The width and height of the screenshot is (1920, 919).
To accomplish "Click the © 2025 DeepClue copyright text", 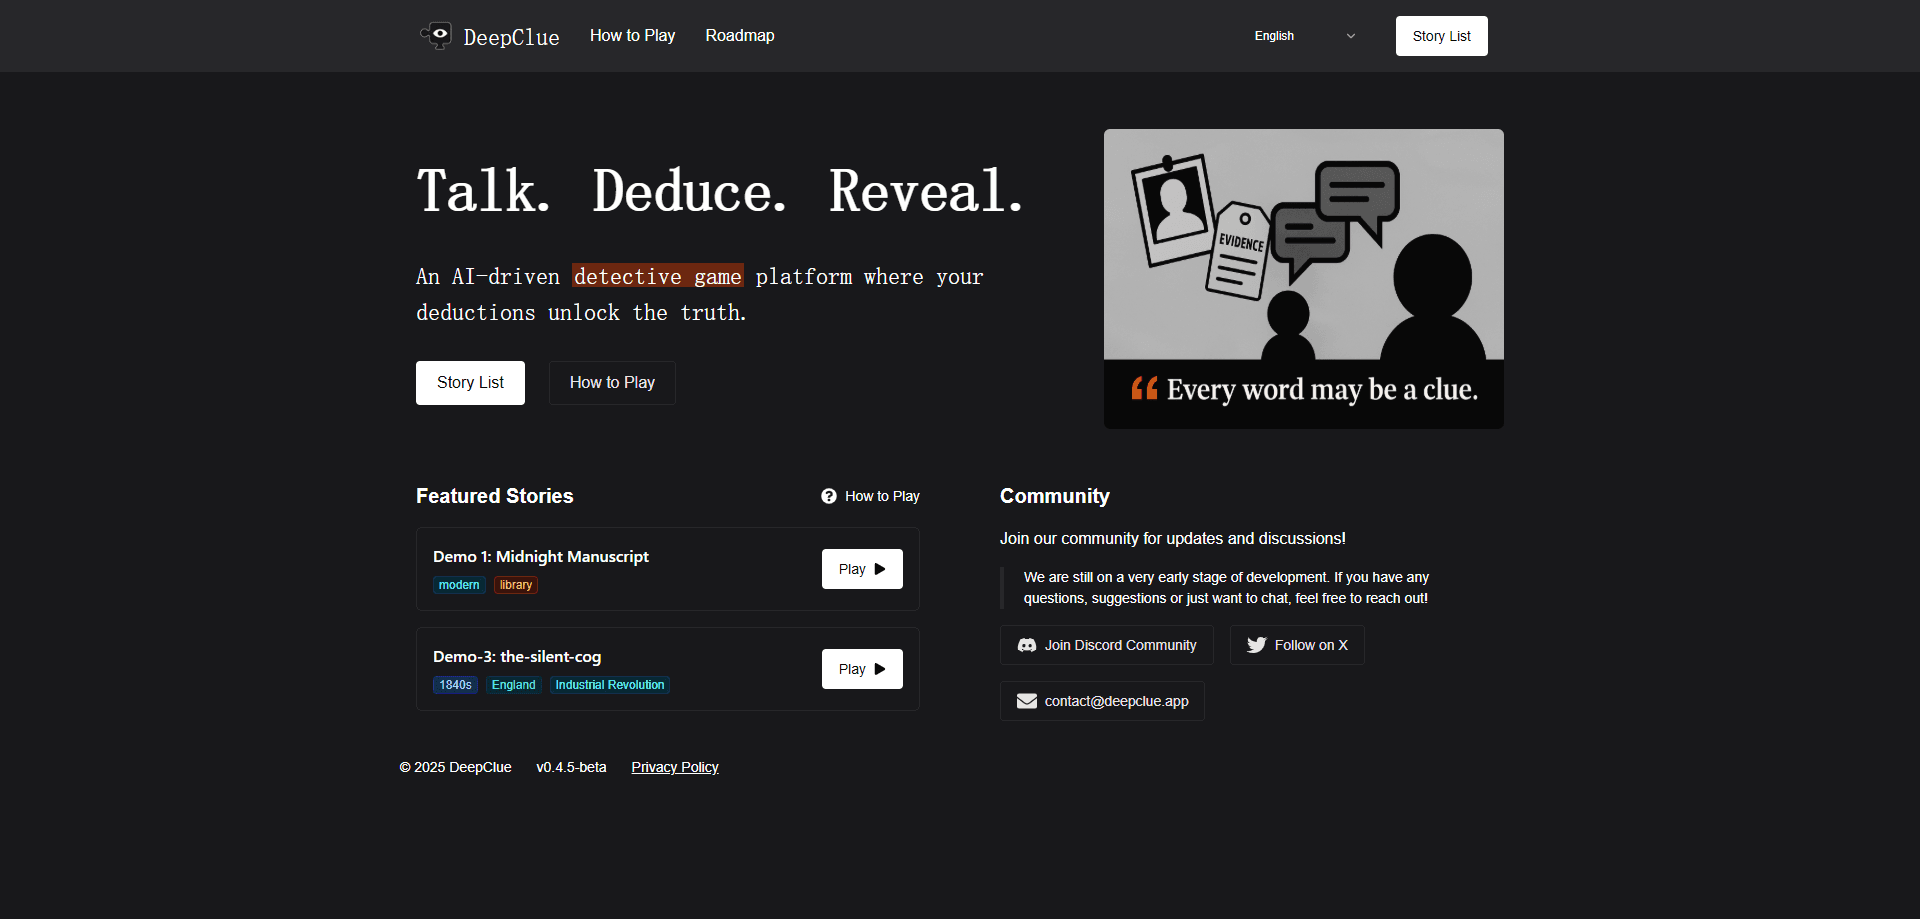I will [x=456, y=767].
